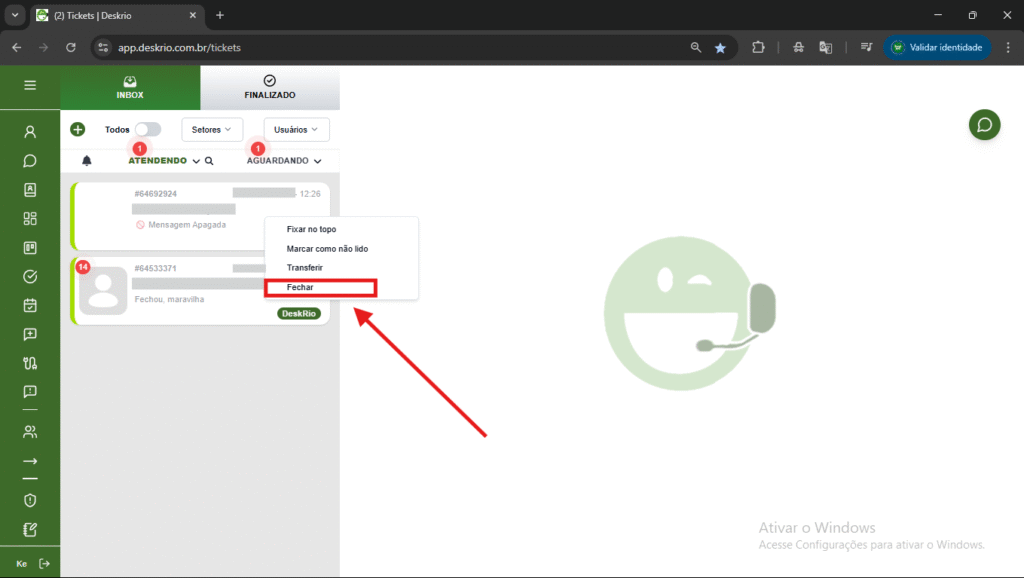
Task: Open ticket #64533371
Action: (x=200, y=291)
